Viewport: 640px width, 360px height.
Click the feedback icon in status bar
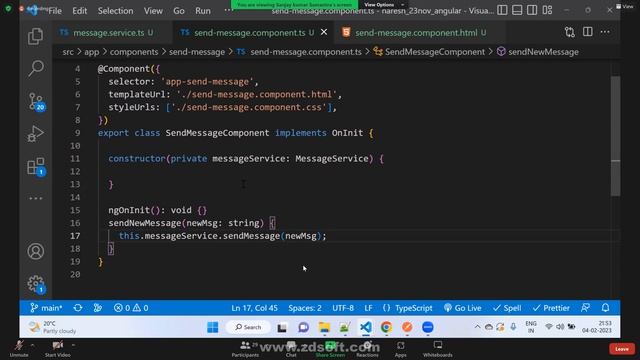(x=585, y=308)
